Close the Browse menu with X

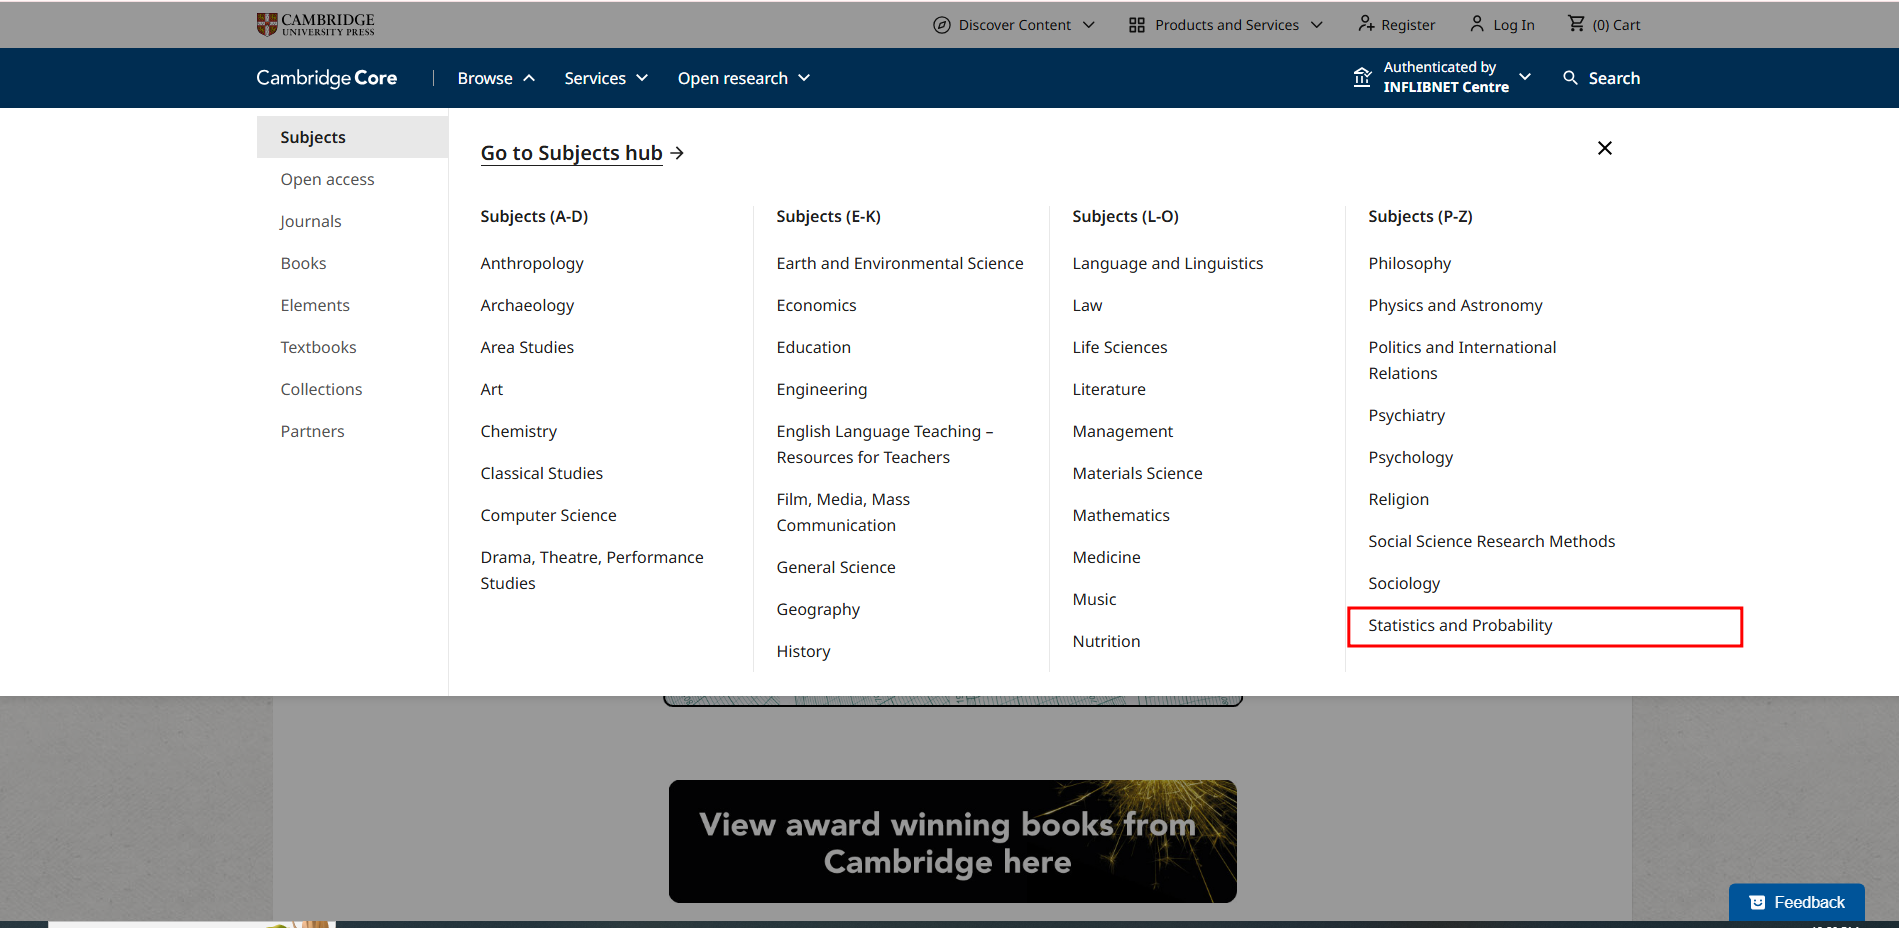[1604, 148]
